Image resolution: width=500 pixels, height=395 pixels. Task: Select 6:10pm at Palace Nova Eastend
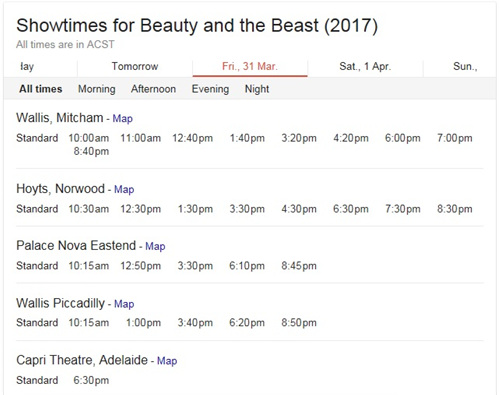247,266
